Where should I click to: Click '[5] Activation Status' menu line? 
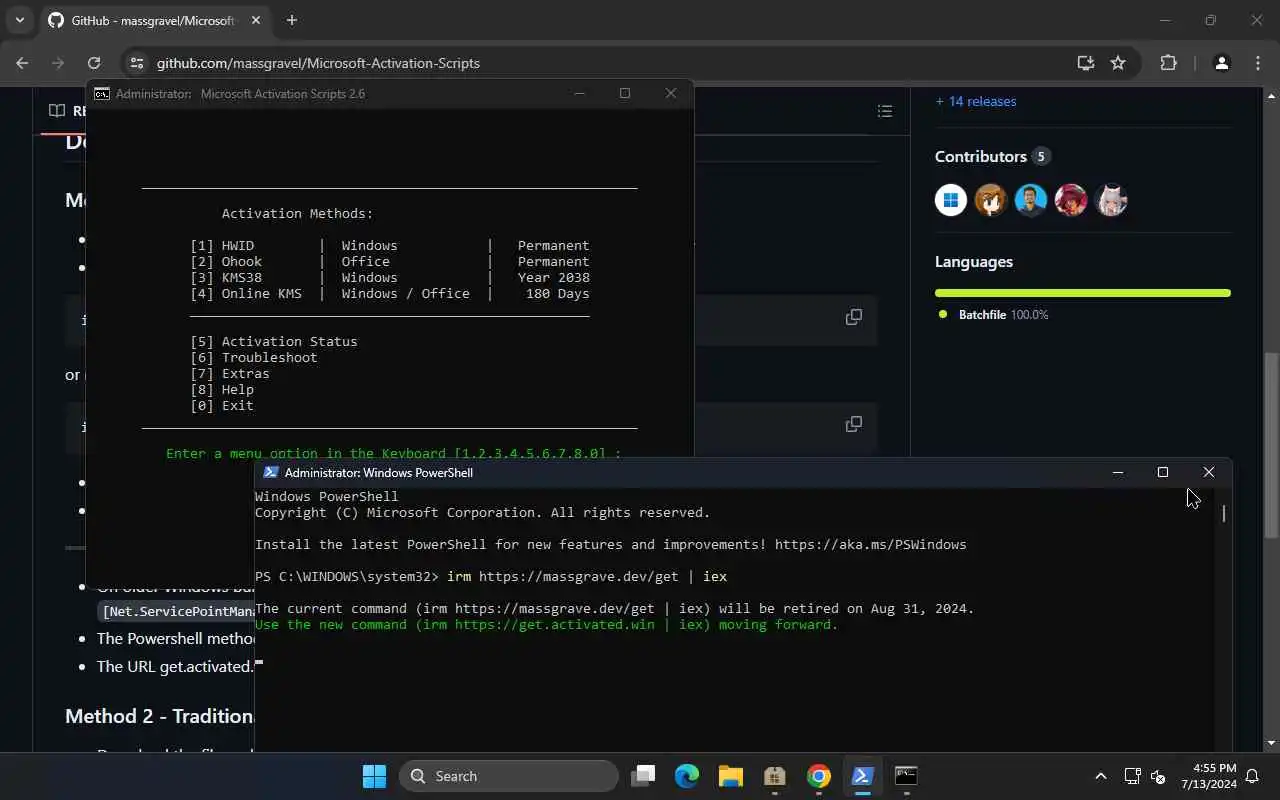[x=274, y=341]
